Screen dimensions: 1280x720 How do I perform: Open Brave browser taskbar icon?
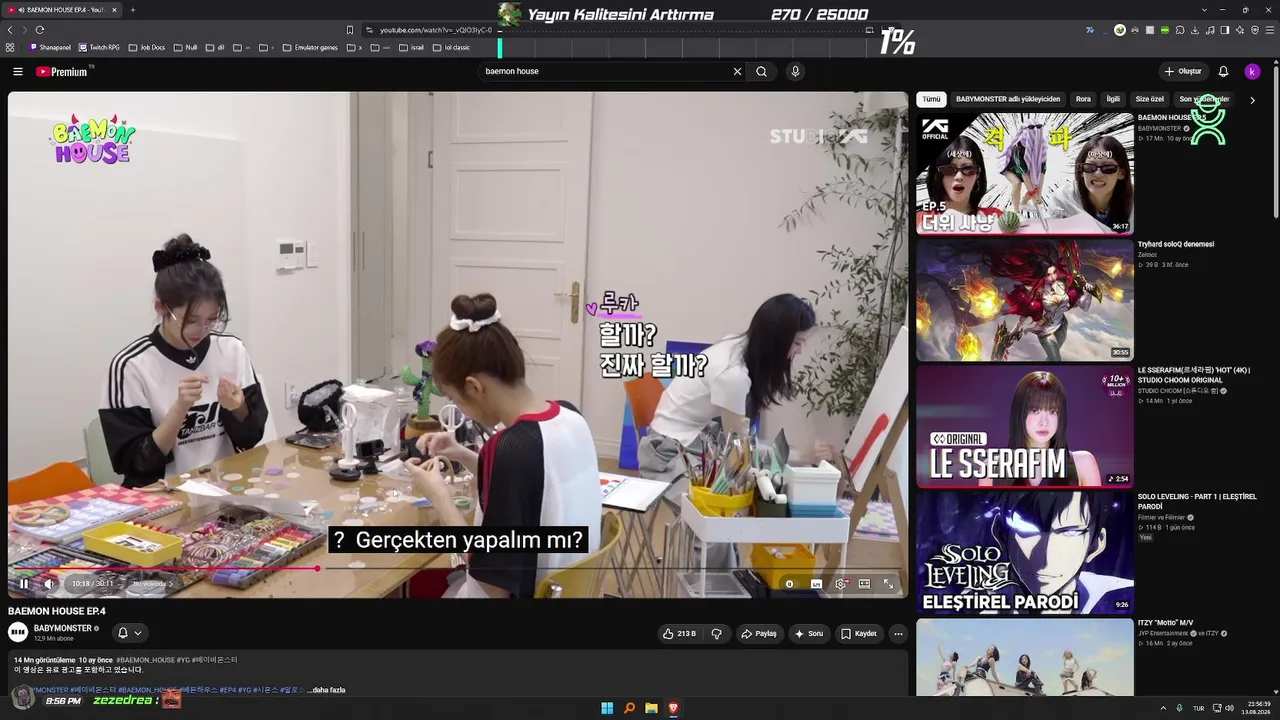coord(673,708)
